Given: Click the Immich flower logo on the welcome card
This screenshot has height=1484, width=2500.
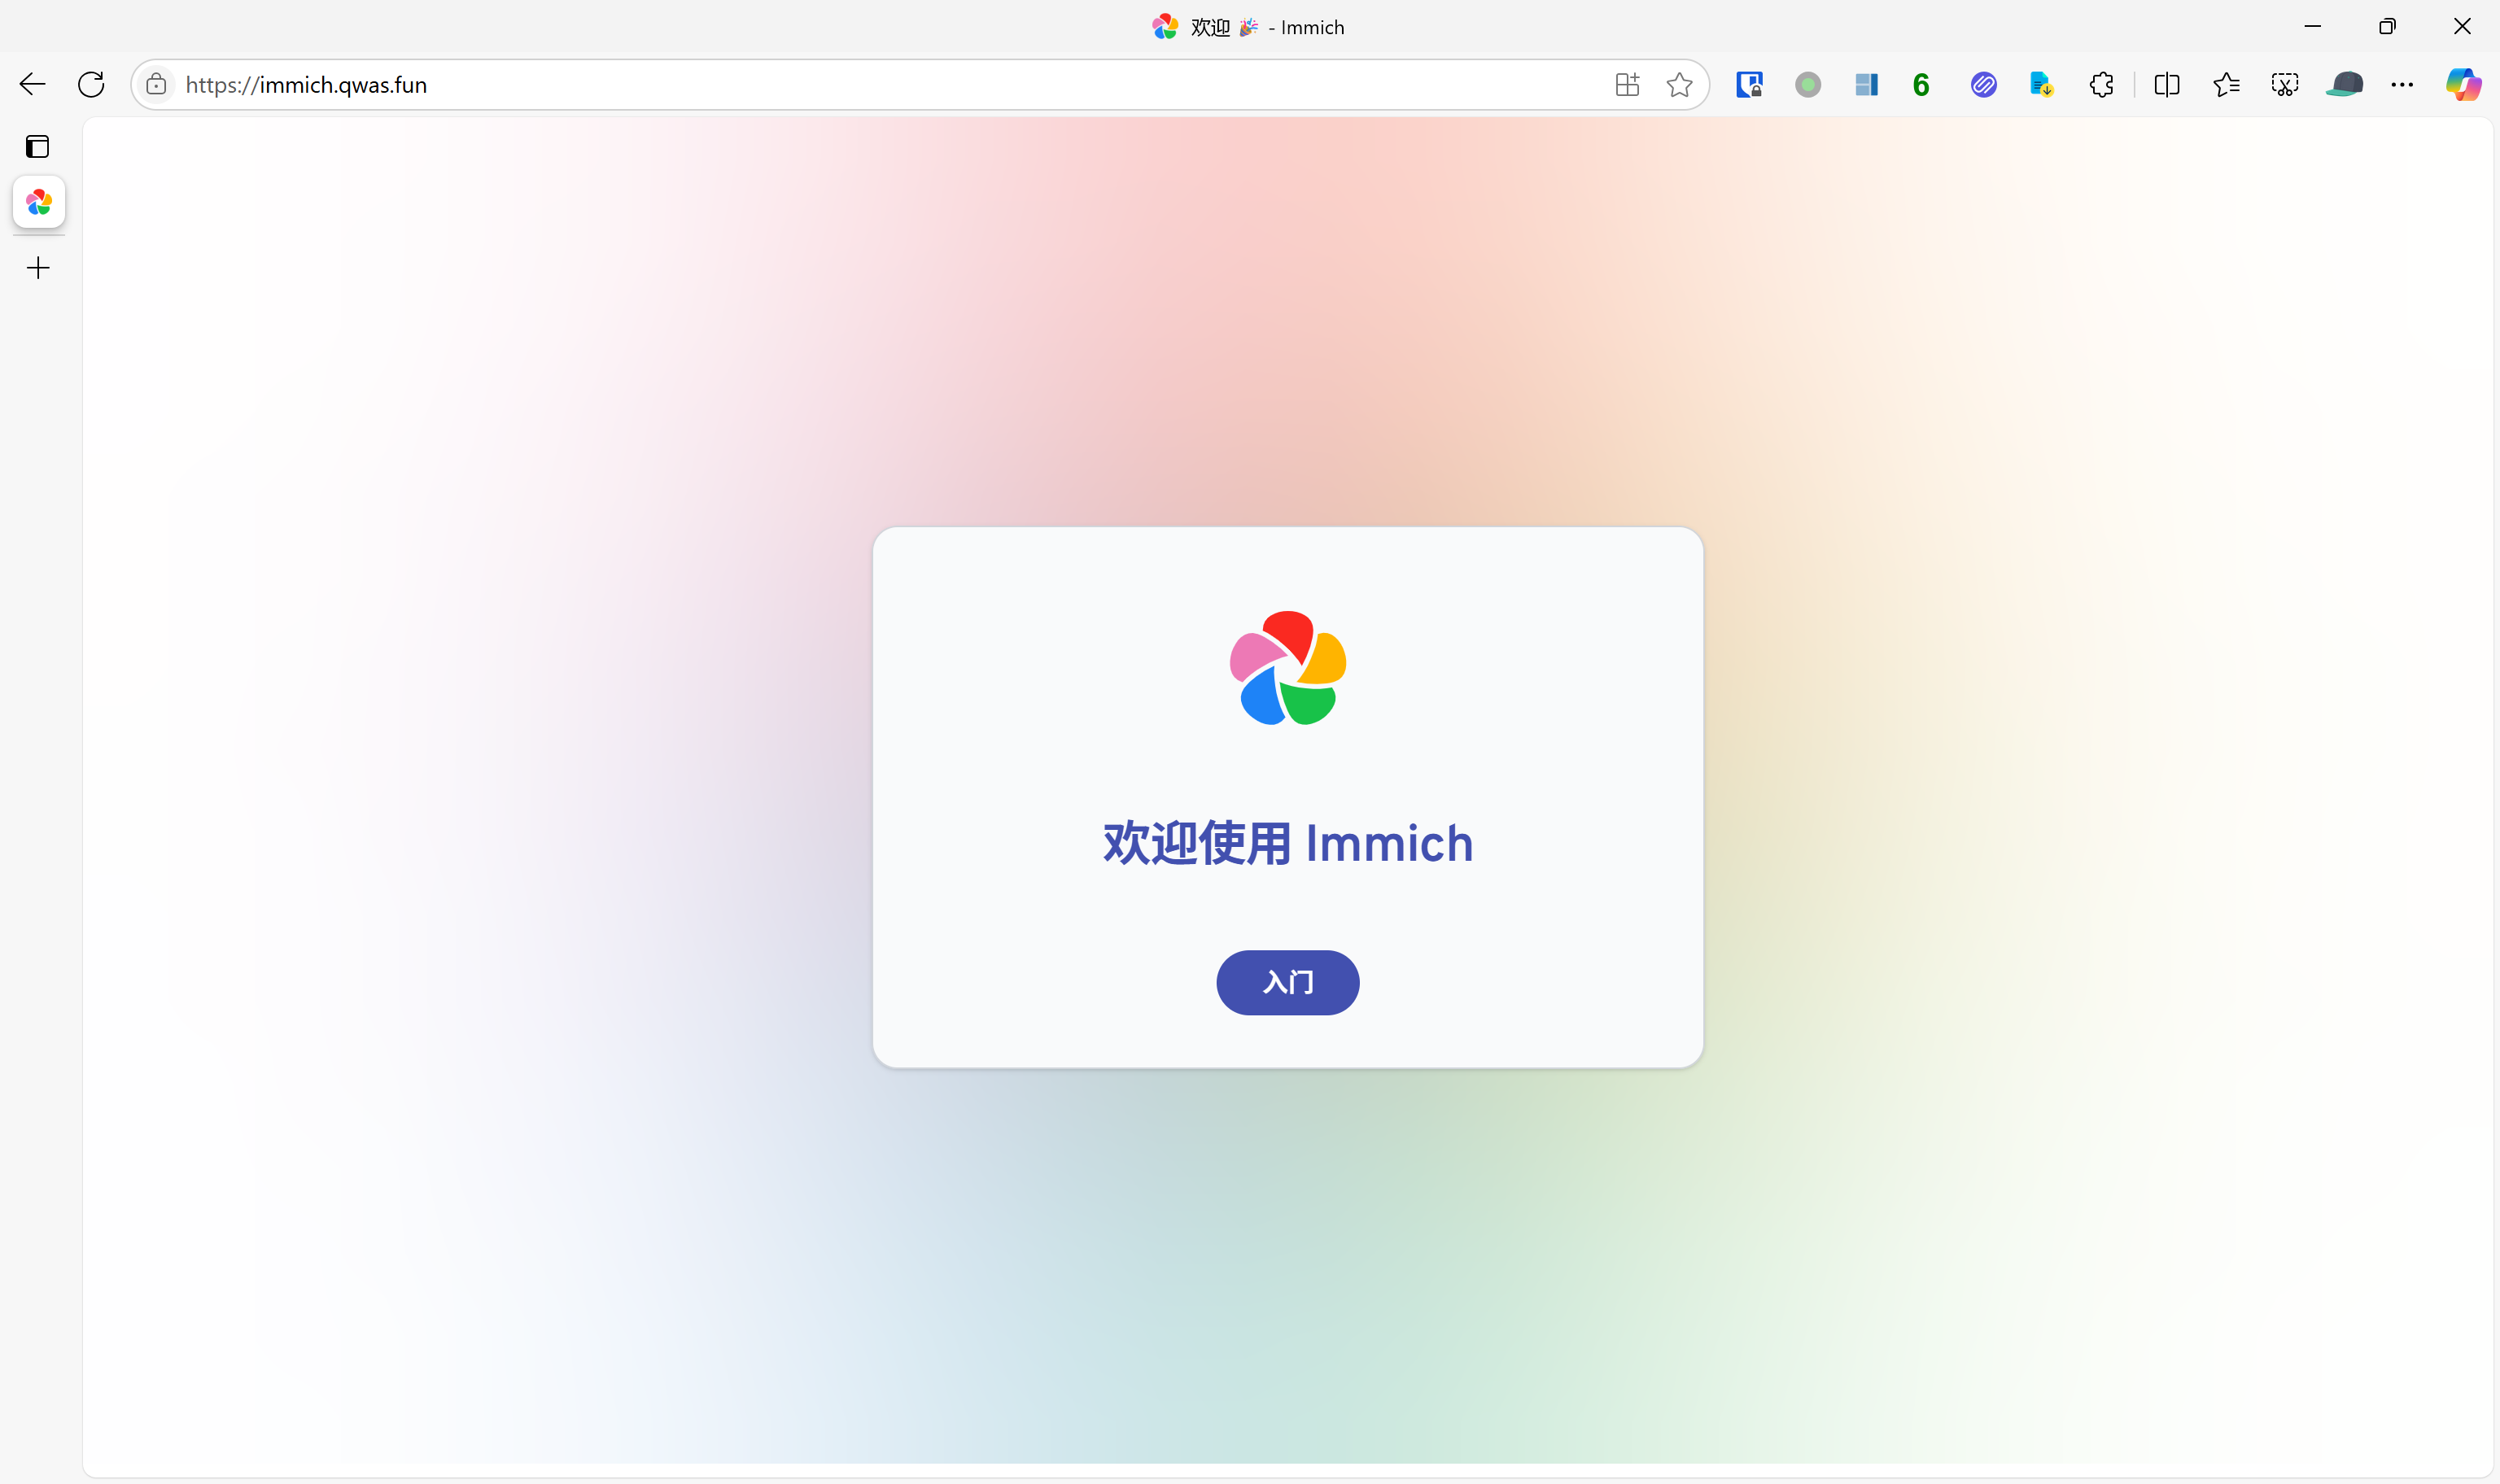Looking at the screenshot, I should pos(1287,666).
